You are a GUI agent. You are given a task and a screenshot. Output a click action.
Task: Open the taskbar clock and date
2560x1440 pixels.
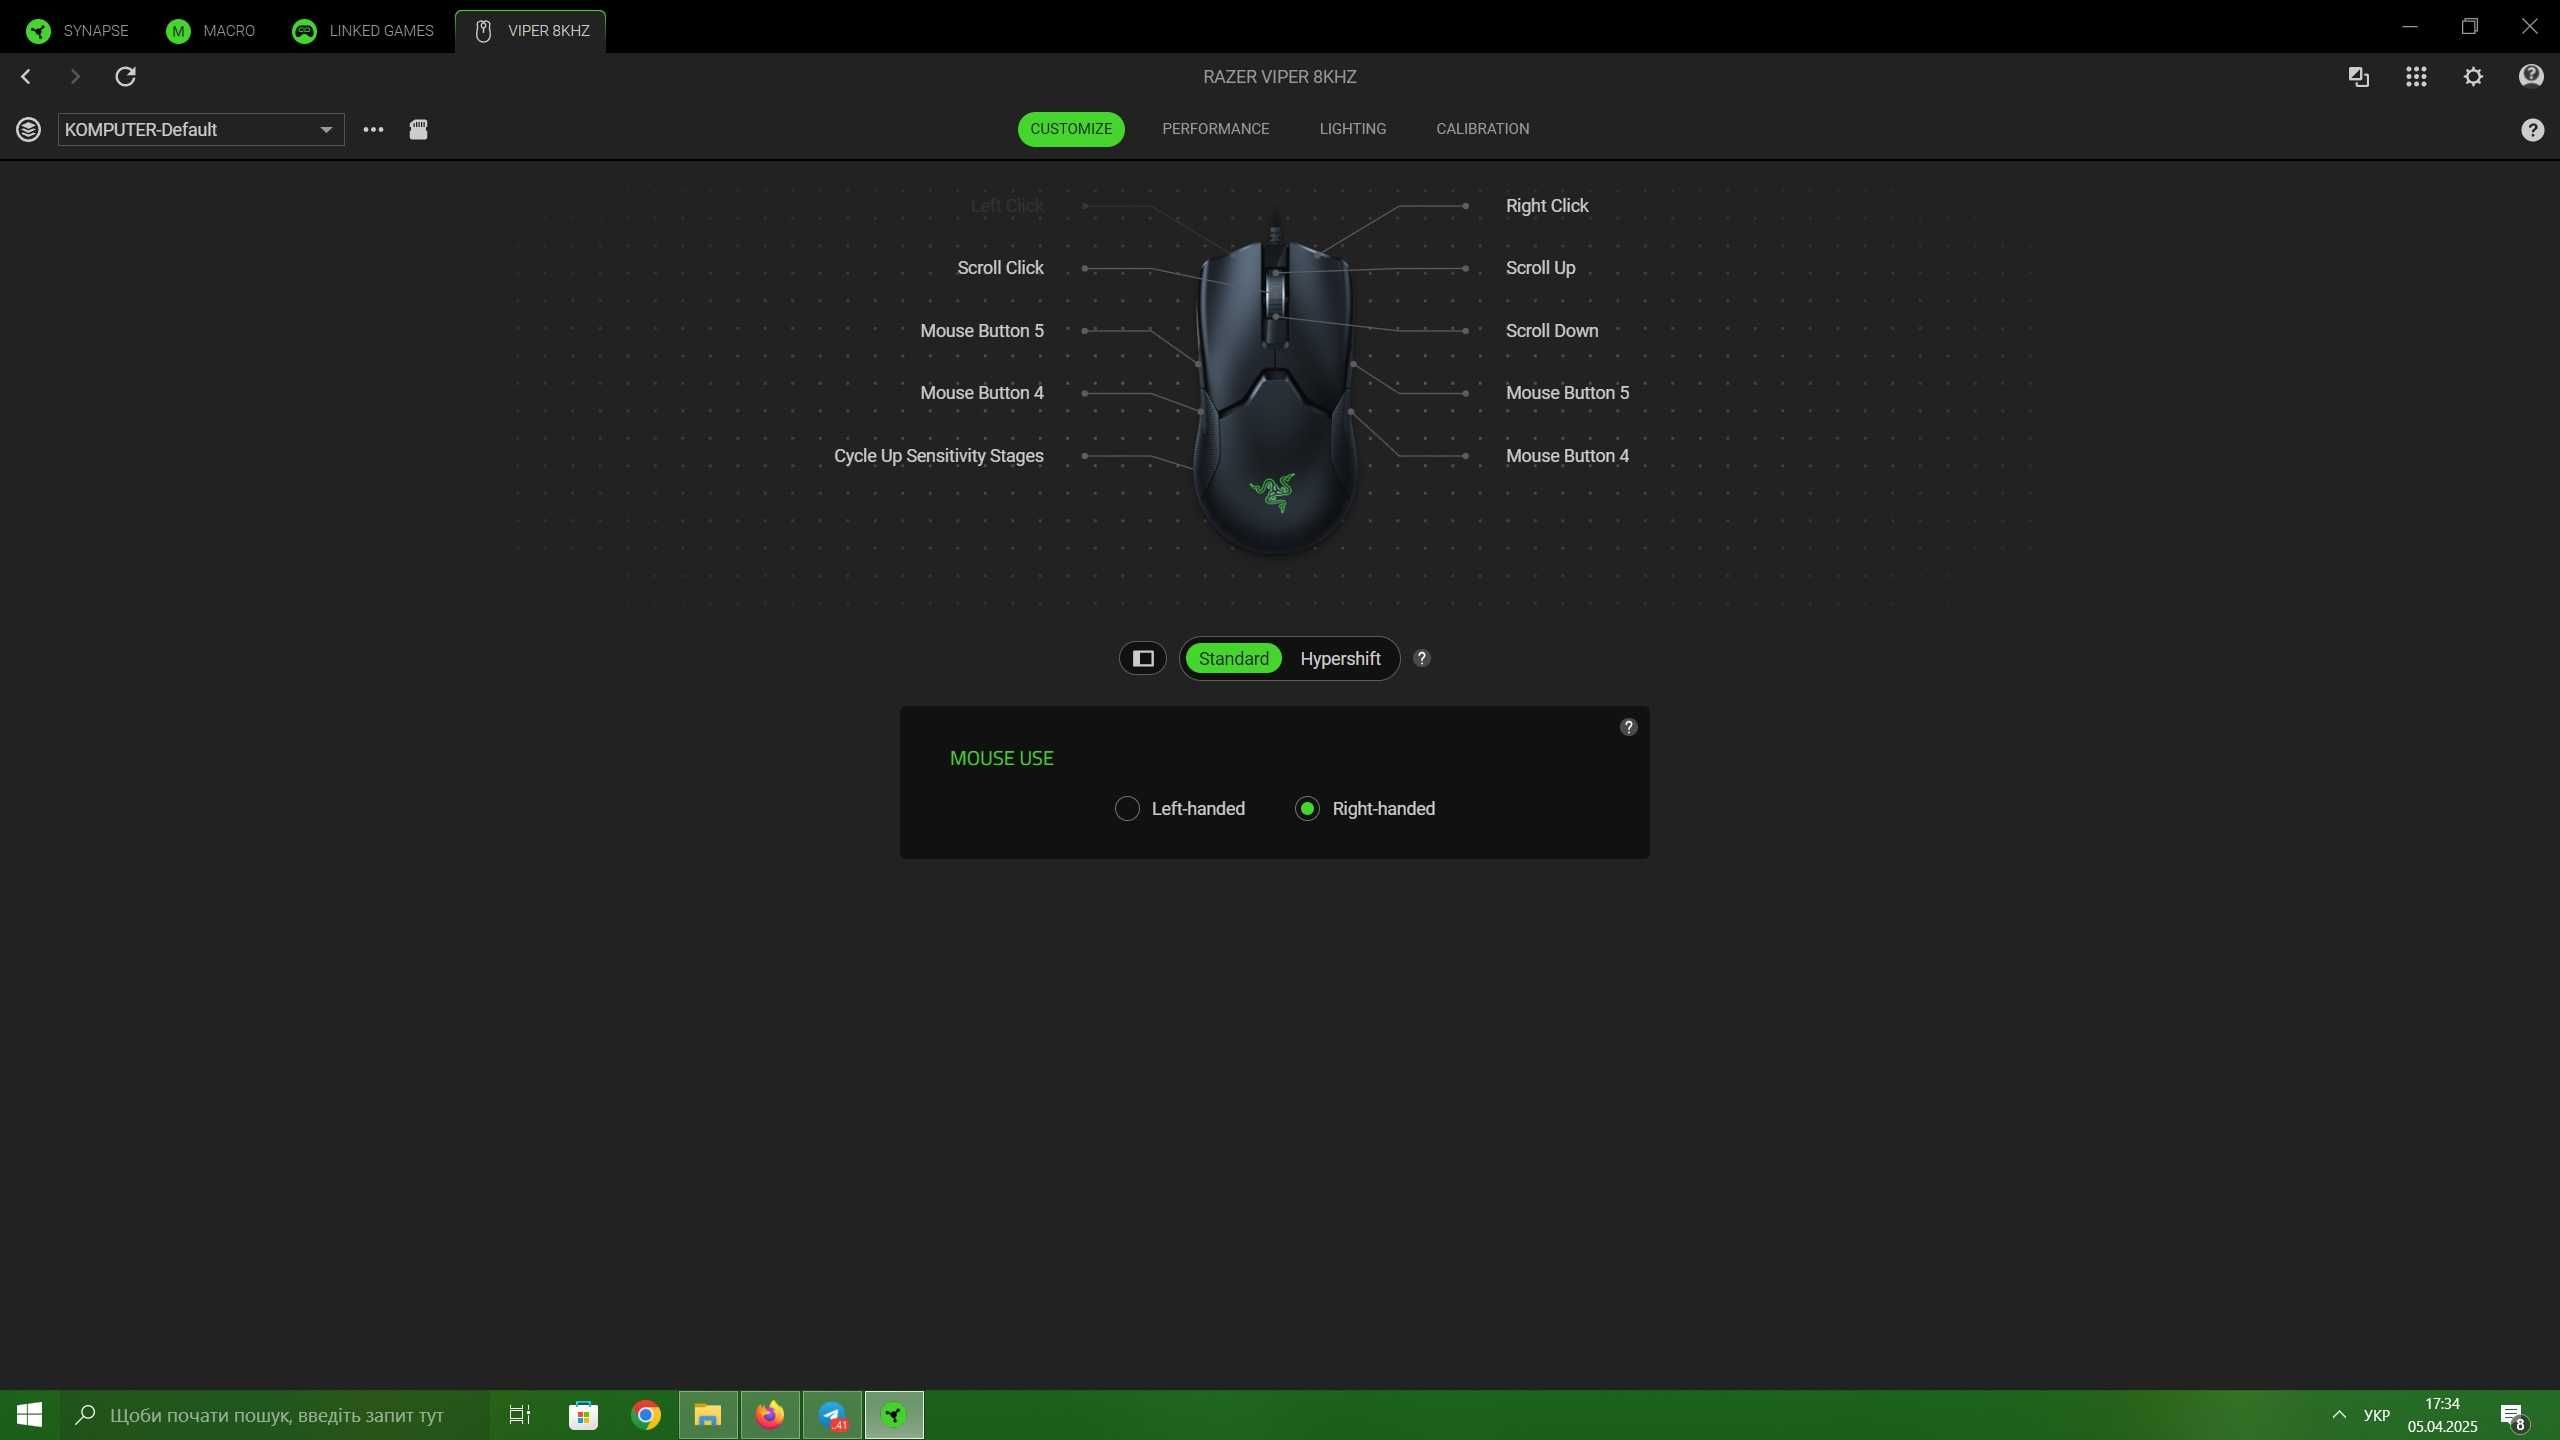pos(2442,1415)
